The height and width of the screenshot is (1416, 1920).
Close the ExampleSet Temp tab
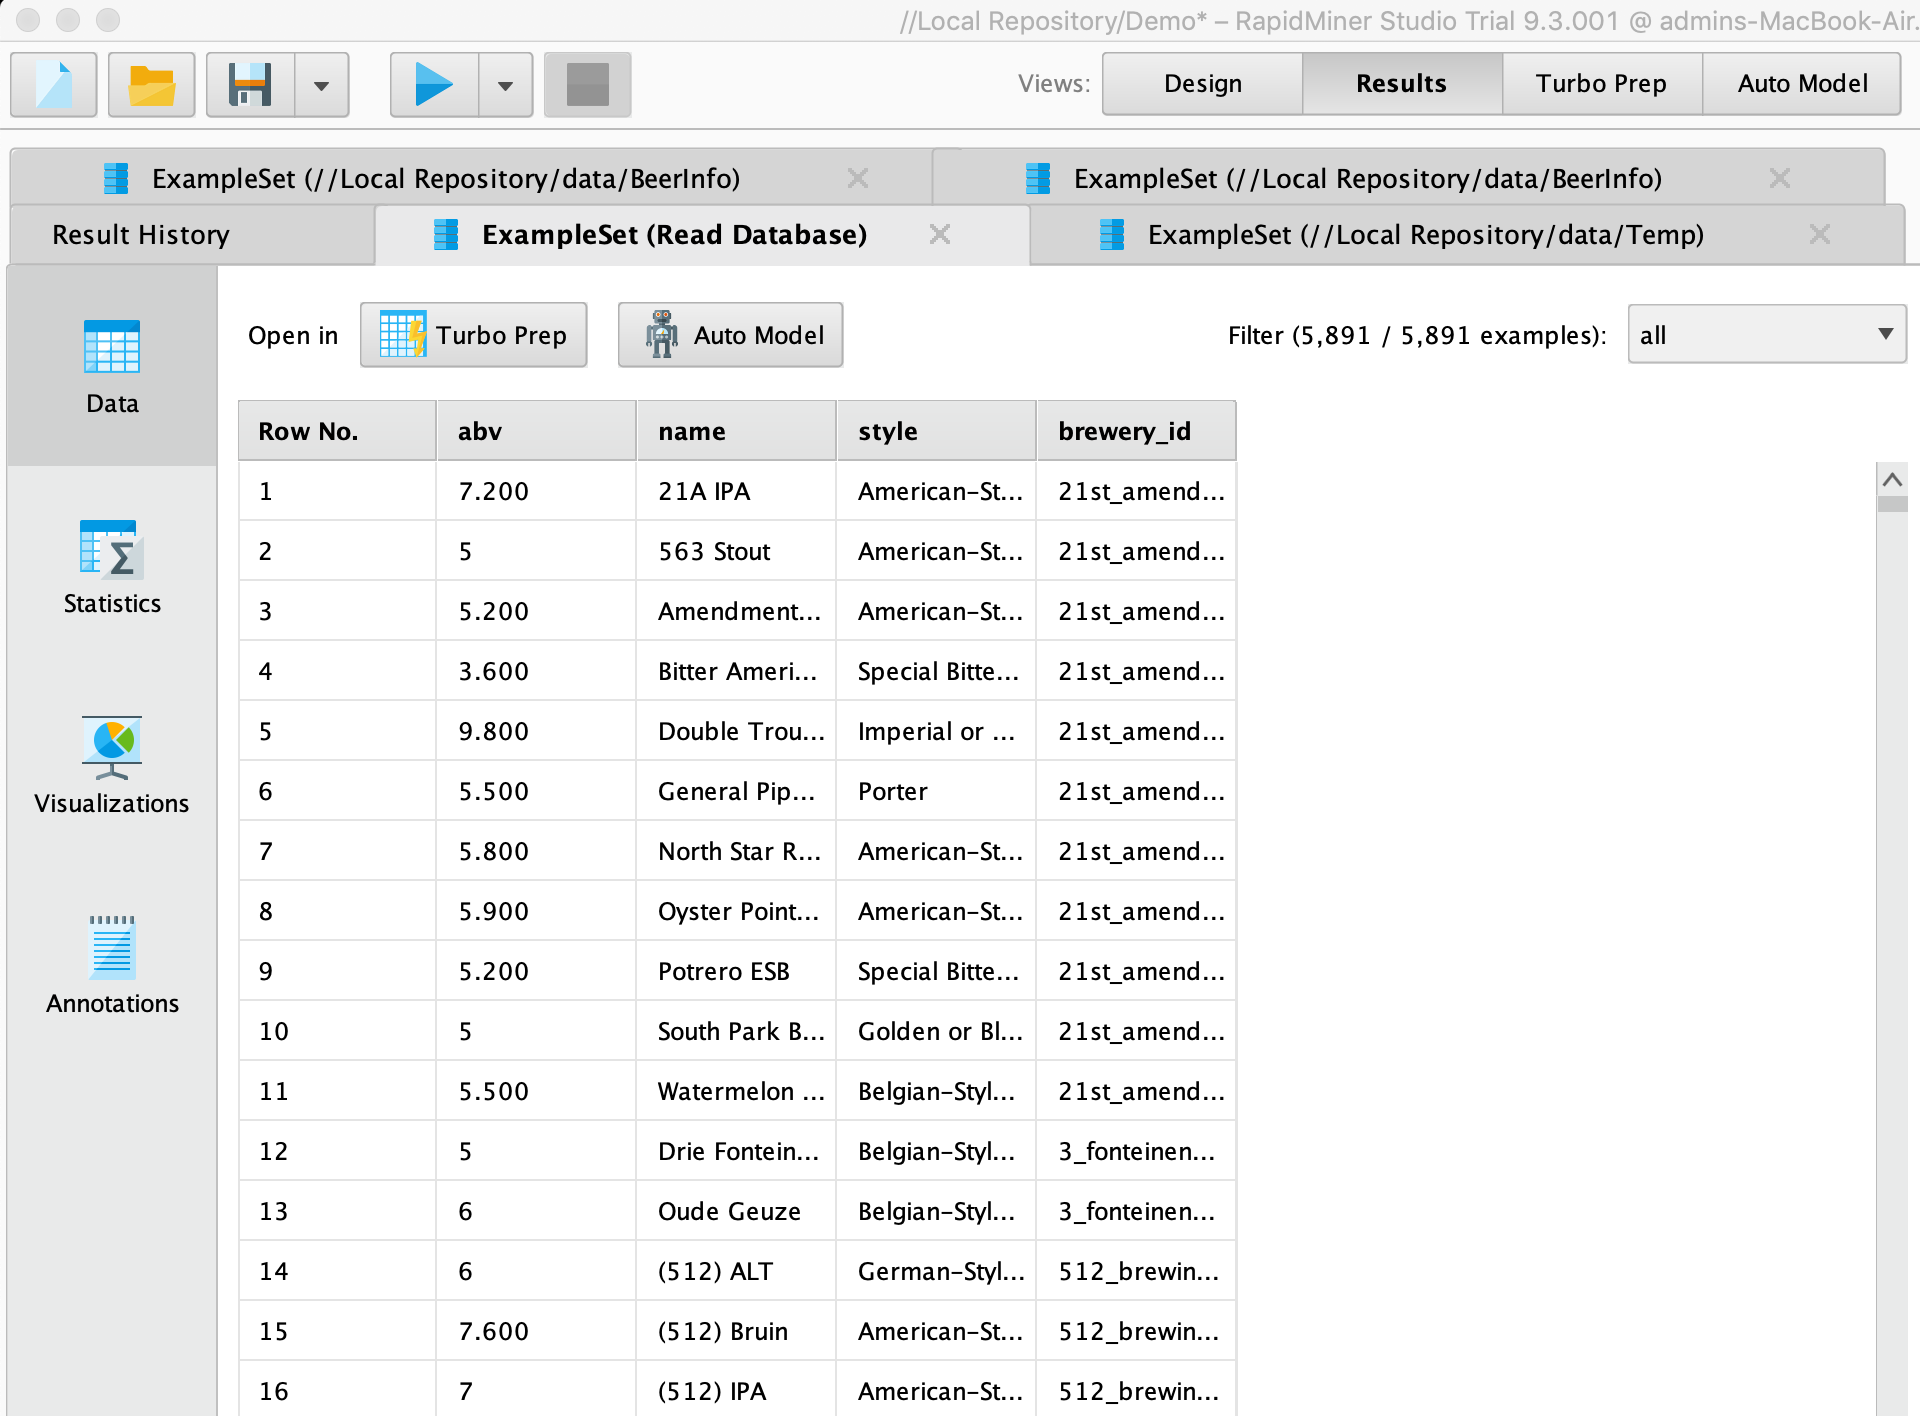click(1818, 234)
